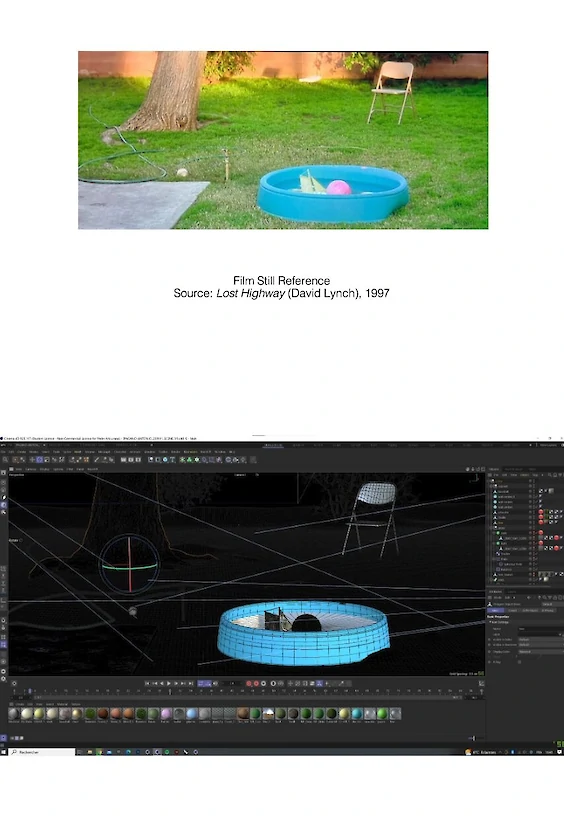
Task: Click the timeline current frame marker
Action: pyautogui.click(x=30, y=691)
